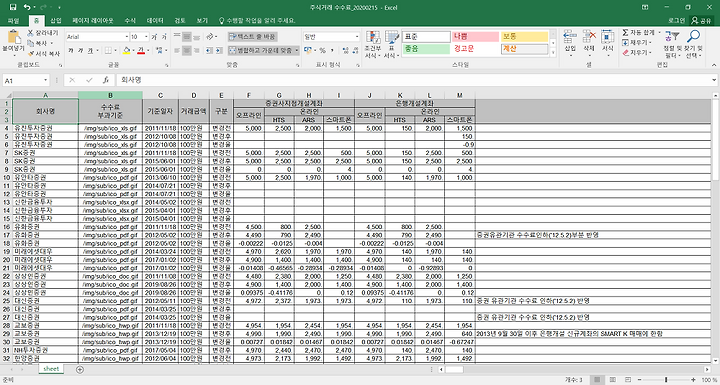Image resolution: width=720 pixels, height=385 pixels.
Task: Apply the 나쁨 cell style
Action: 475,37
